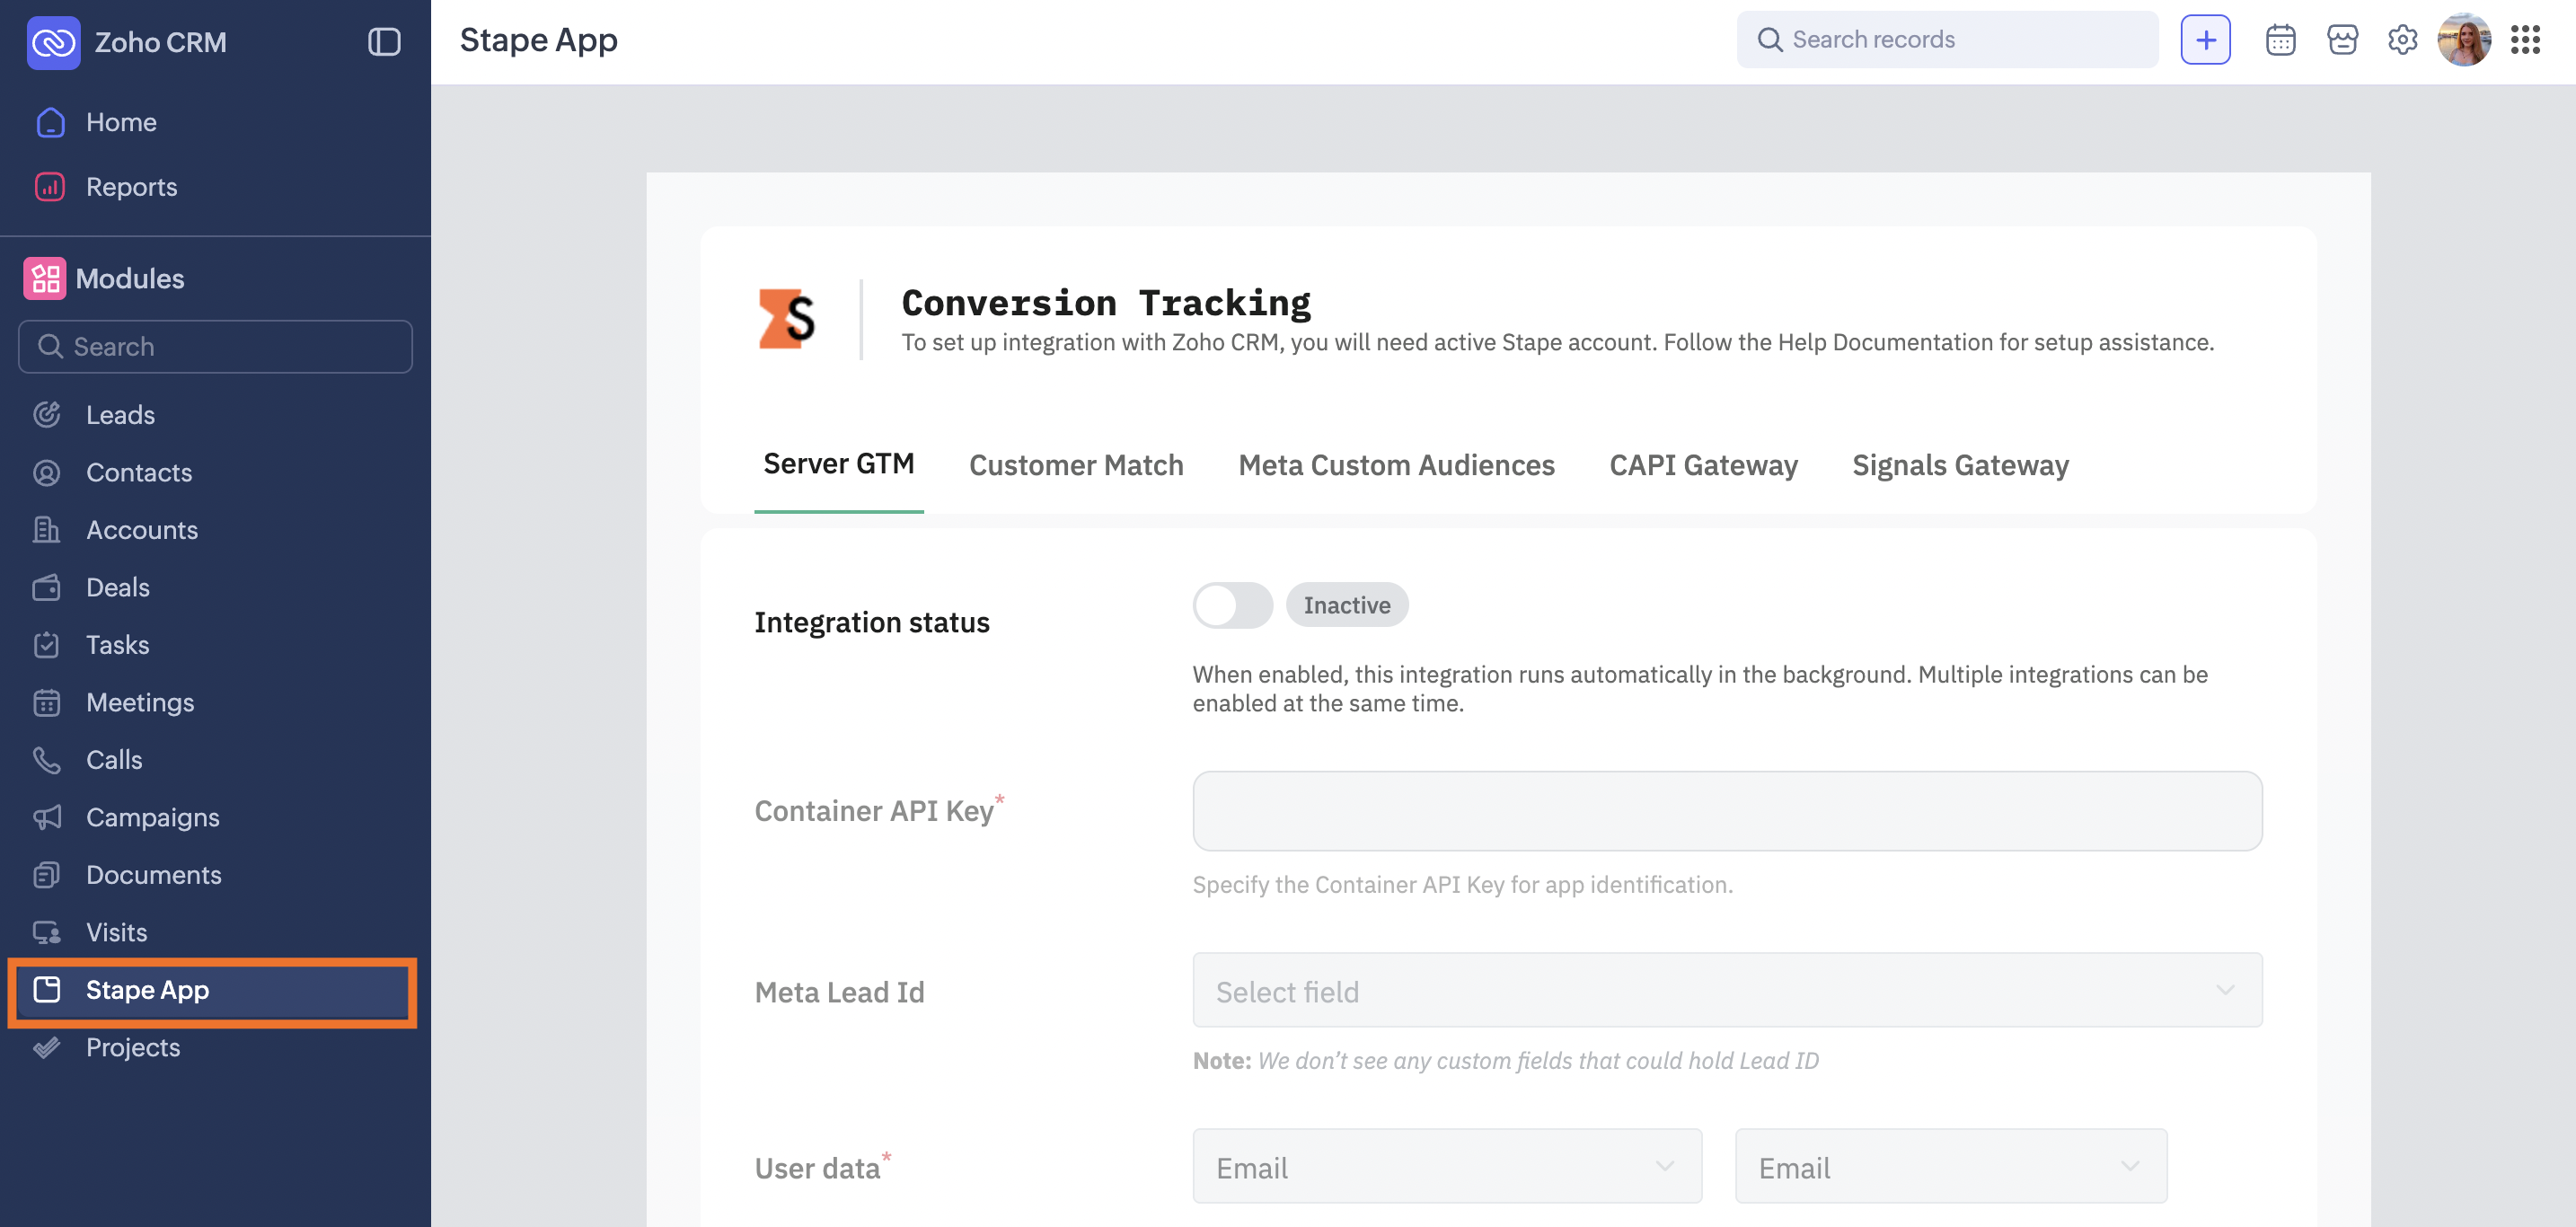The height and width of the screenshot is (1227, 2576).
Task: Toggle the Integration status switch
Action: pyautogui.click(x=1232, y=605)
